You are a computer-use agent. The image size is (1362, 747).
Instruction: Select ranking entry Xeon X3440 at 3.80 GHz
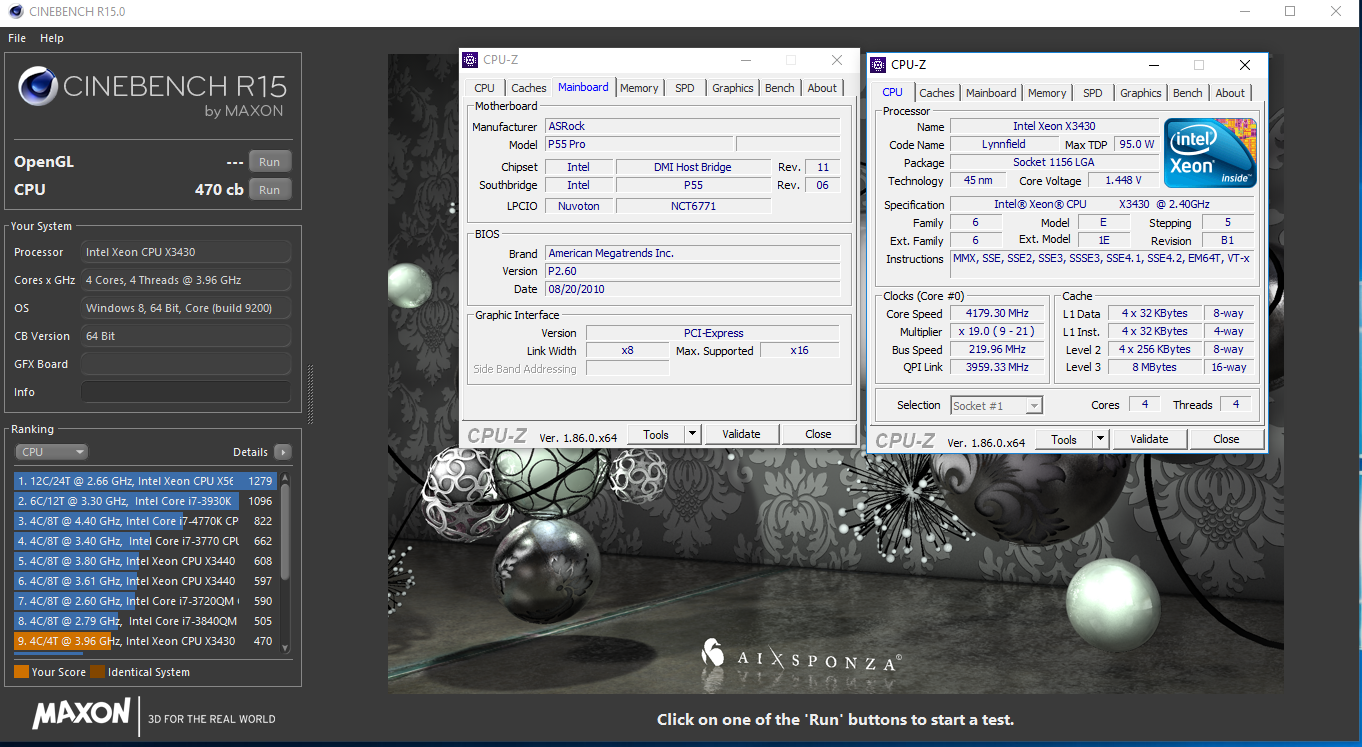coord(145,561)
